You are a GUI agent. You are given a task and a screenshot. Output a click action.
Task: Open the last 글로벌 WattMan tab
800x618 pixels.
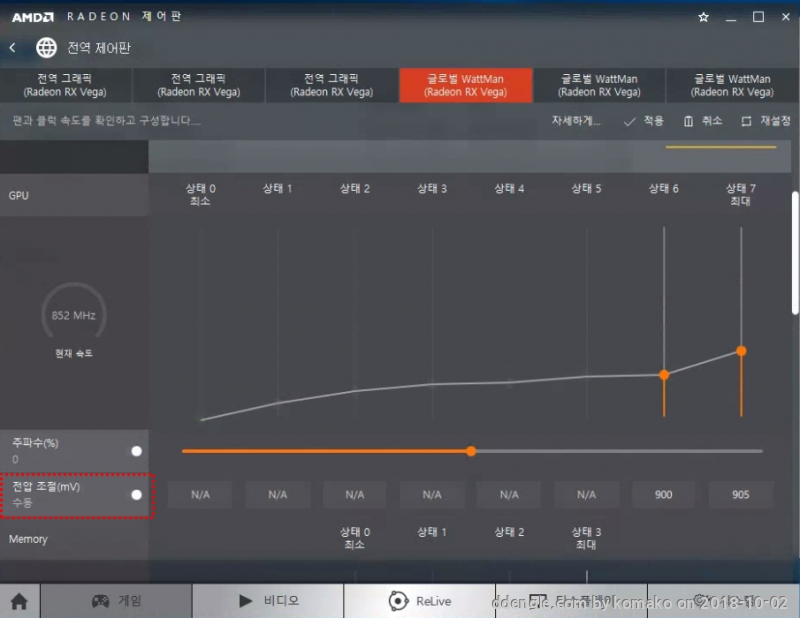point(732,85)
